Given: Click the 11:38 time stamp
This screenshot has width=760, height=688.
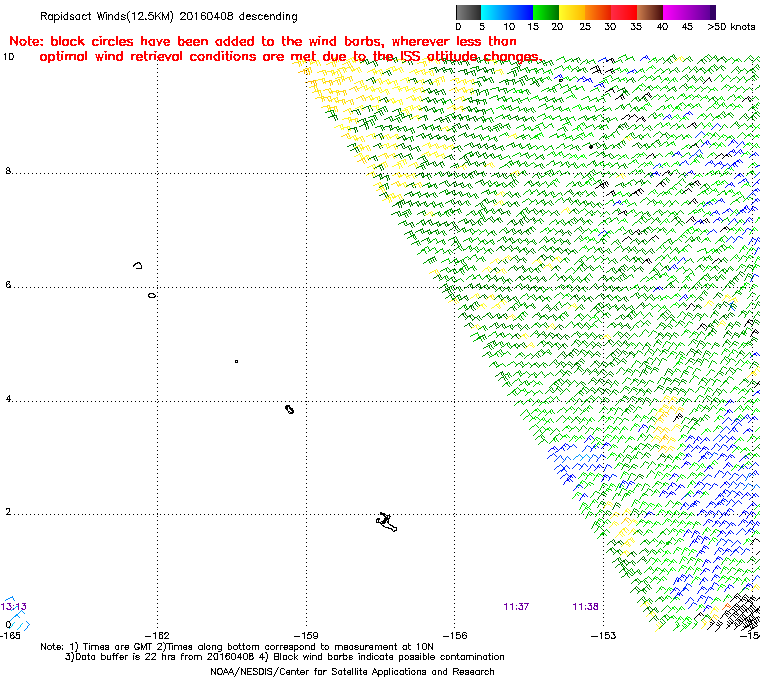Looking at the screenshot, I should (x=585, y=607).
